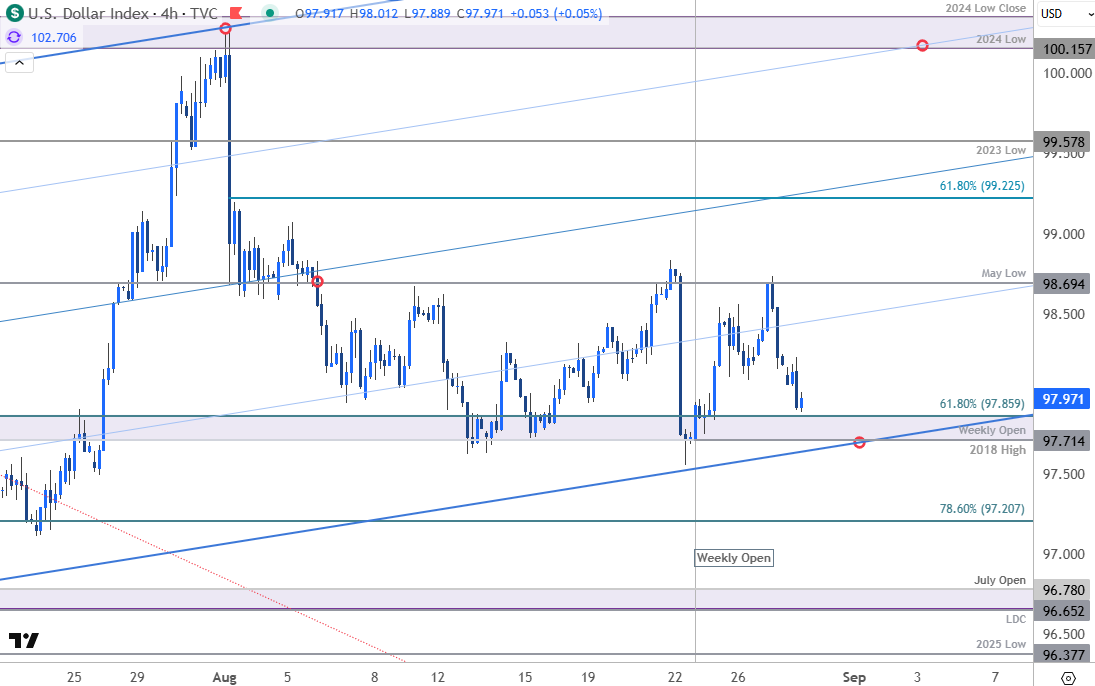Screen dimensions: 1095x686
Task: Click the boxed Weekly Open text note
Action: [734, 557]
